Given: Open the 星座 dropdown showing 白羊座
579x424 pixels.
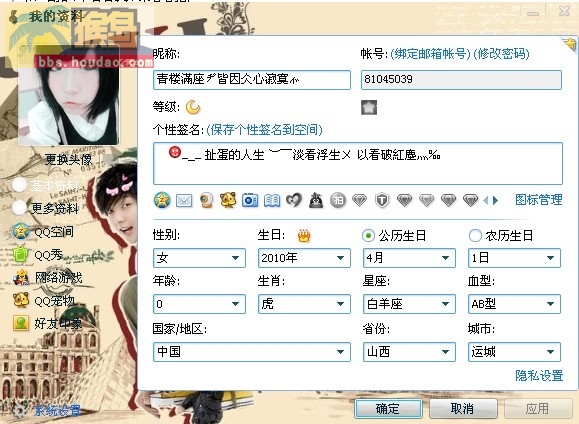Looking at the screenshot, I should [x=409, y=304].
